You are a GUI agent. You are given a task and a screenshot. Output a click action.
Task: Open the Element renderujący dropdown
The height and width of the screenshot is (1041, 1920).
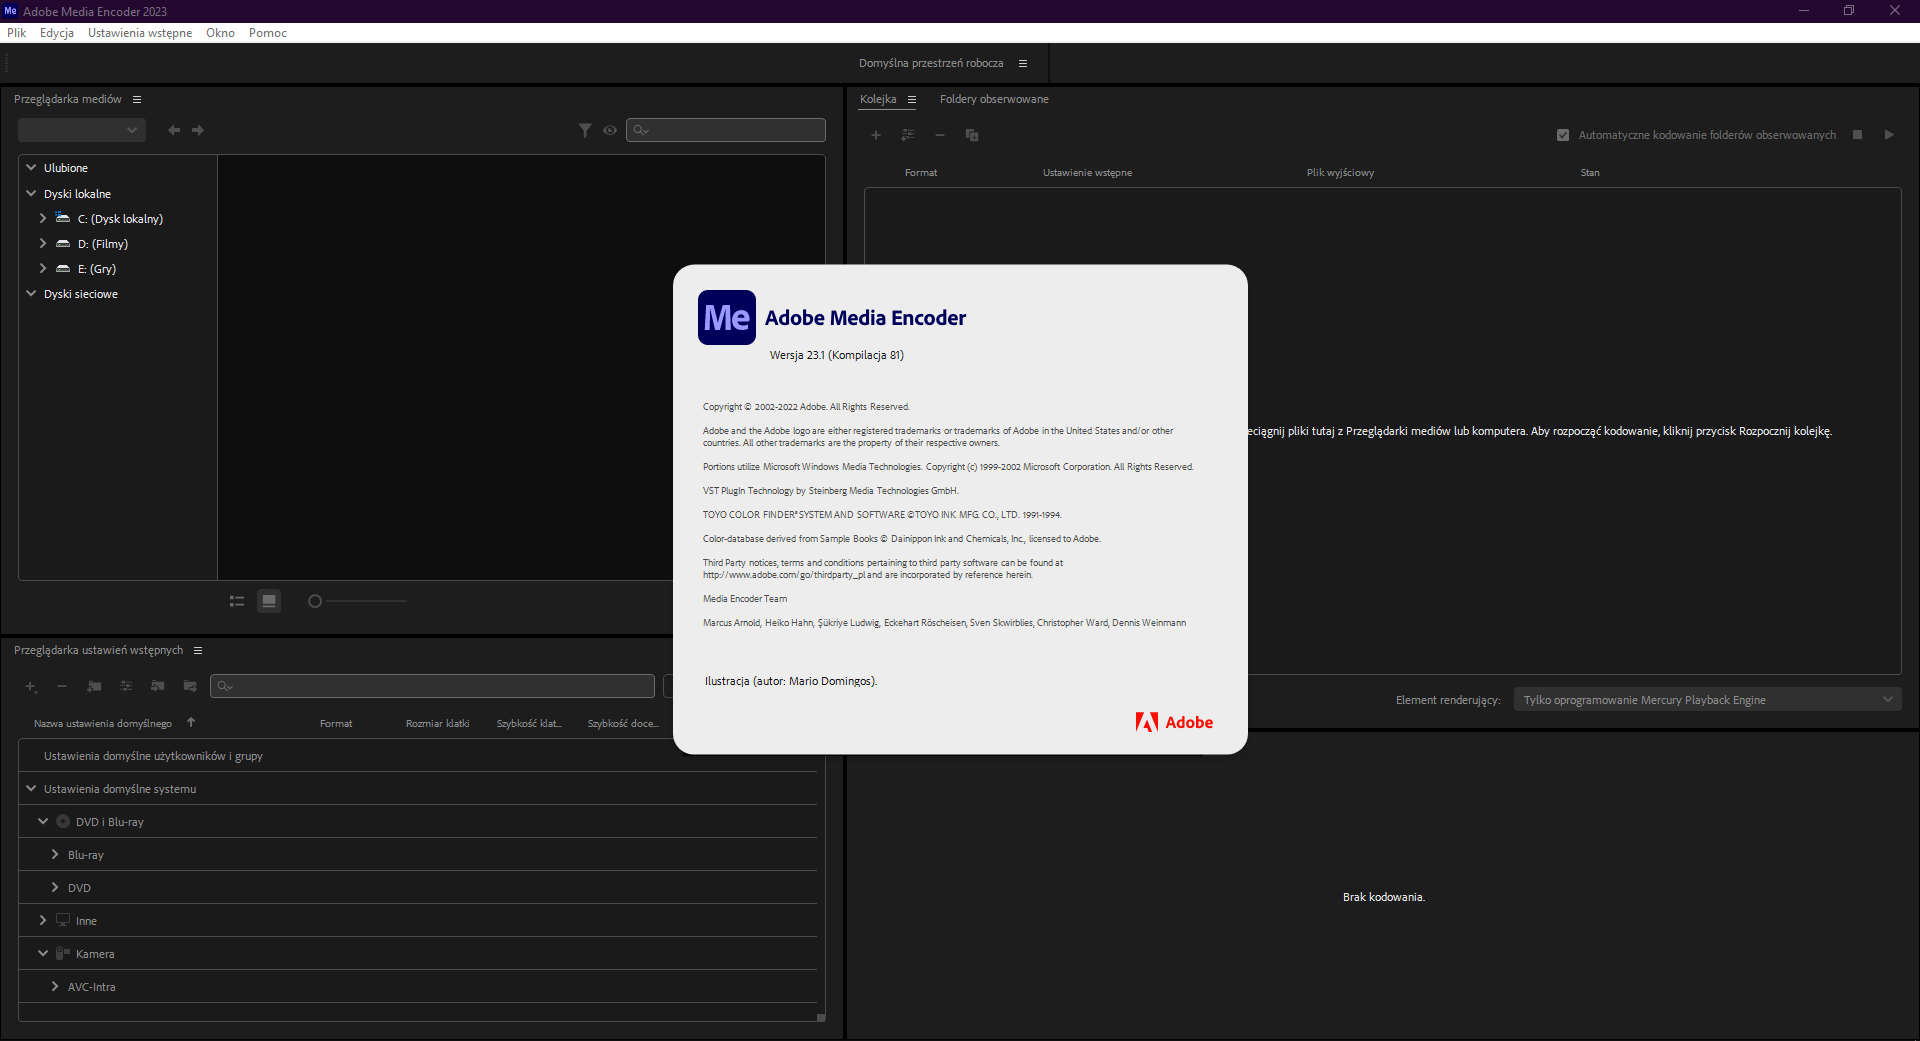(1707, 699)
